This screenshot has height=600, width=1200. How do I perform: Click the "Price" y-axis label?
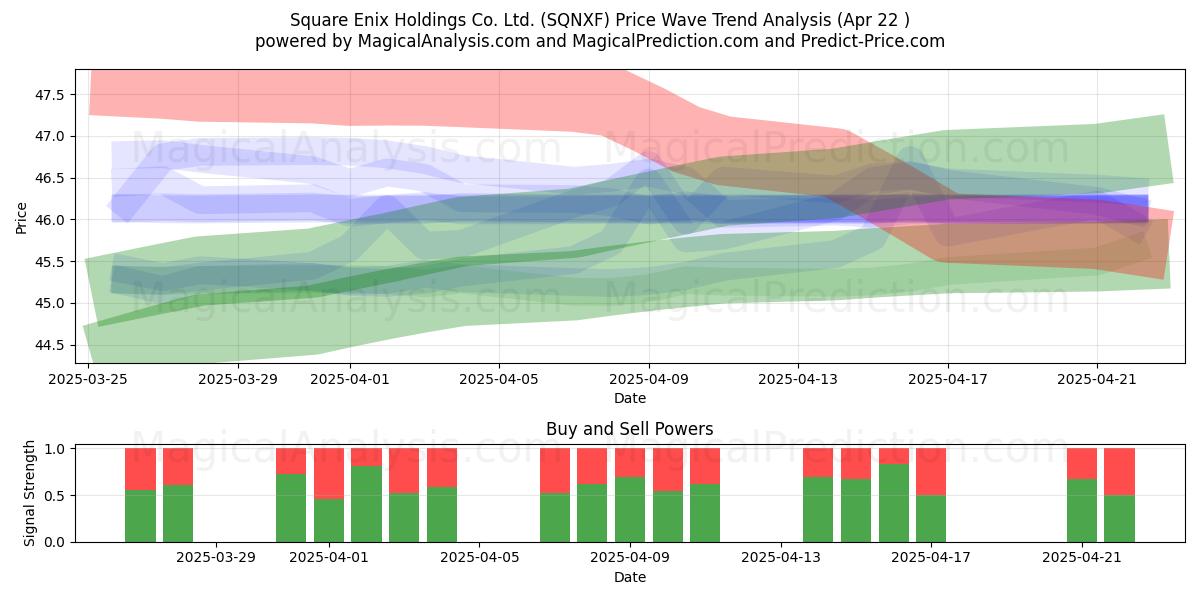[x=22, y=216]
